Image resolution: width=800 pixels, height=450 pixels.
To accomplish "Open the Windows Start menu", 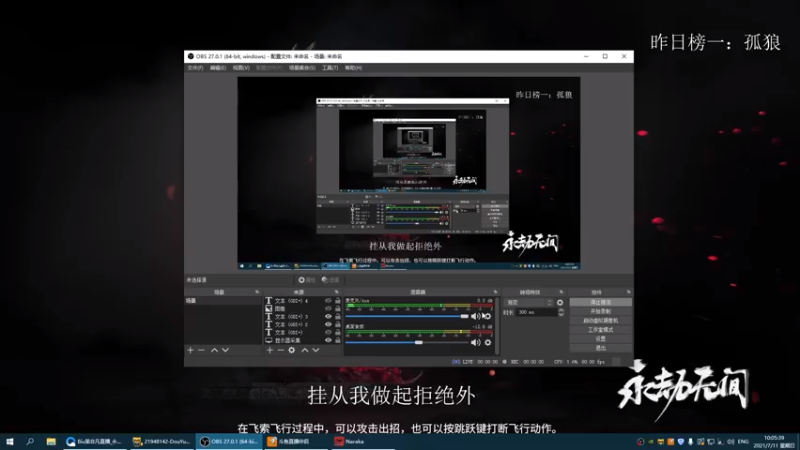I will (10, 441).
